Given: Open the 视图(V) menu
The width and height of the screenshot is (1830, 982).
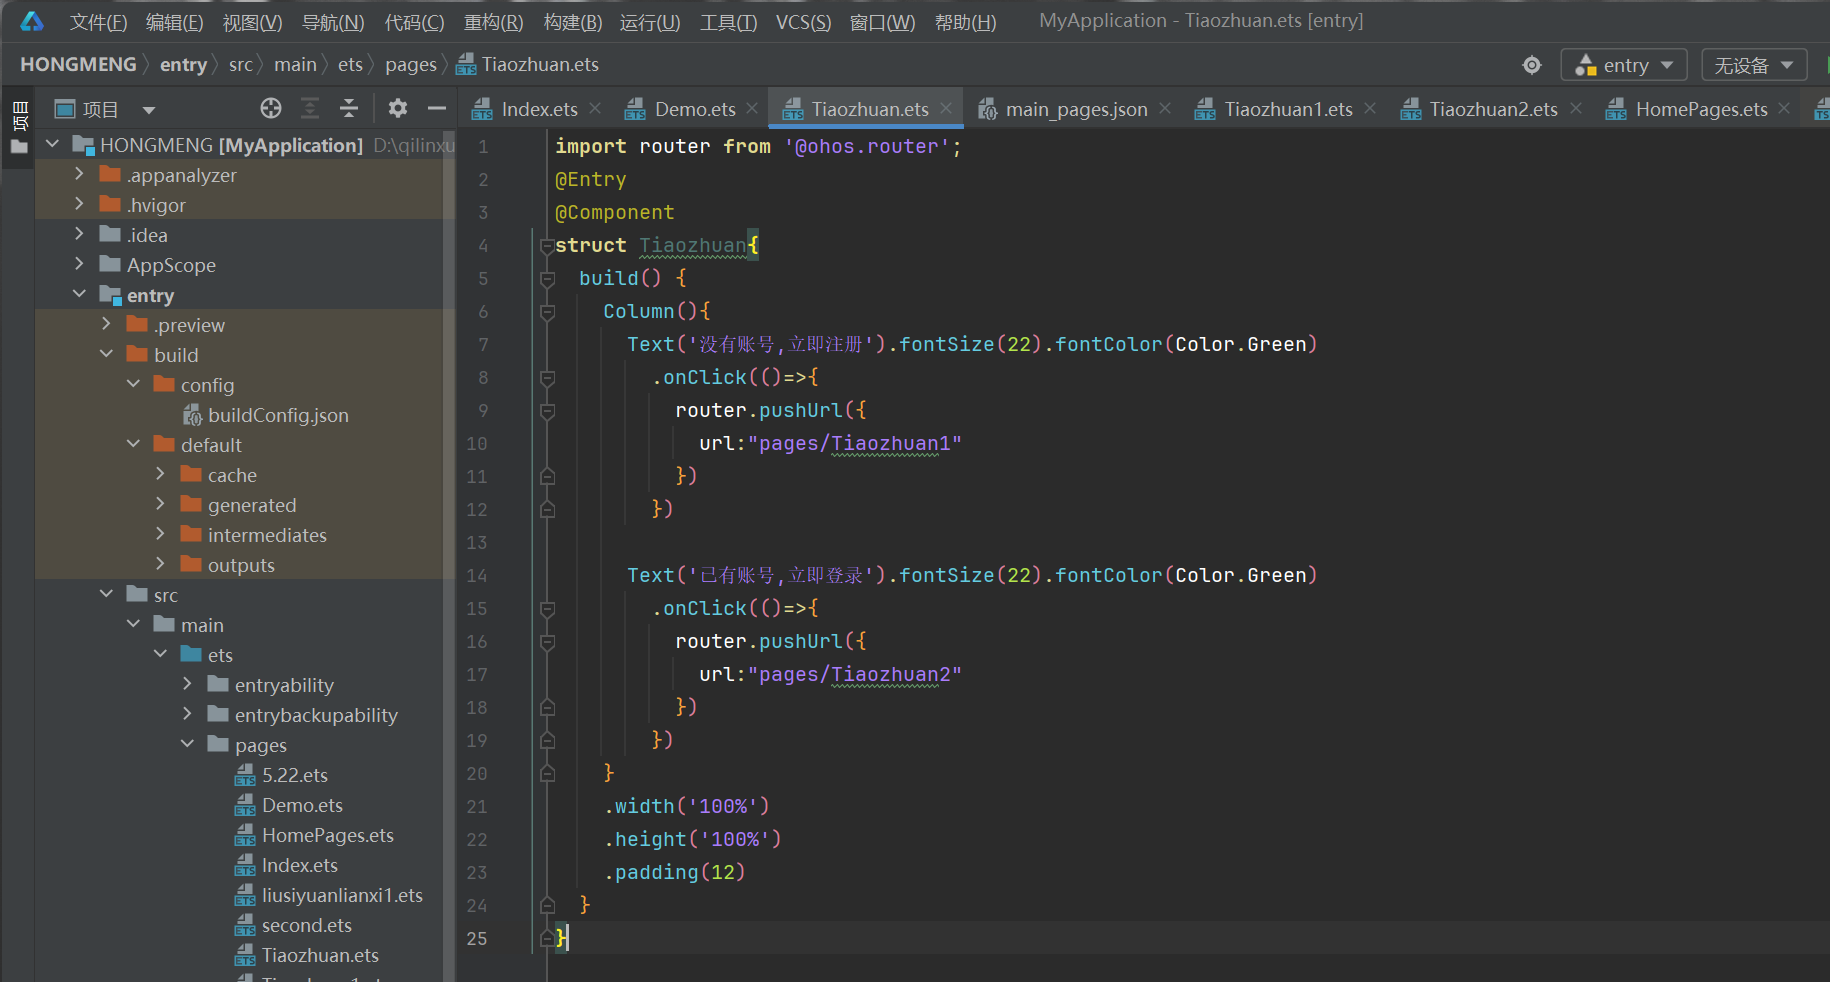Looking at the screenshot, I should point(252,22).
